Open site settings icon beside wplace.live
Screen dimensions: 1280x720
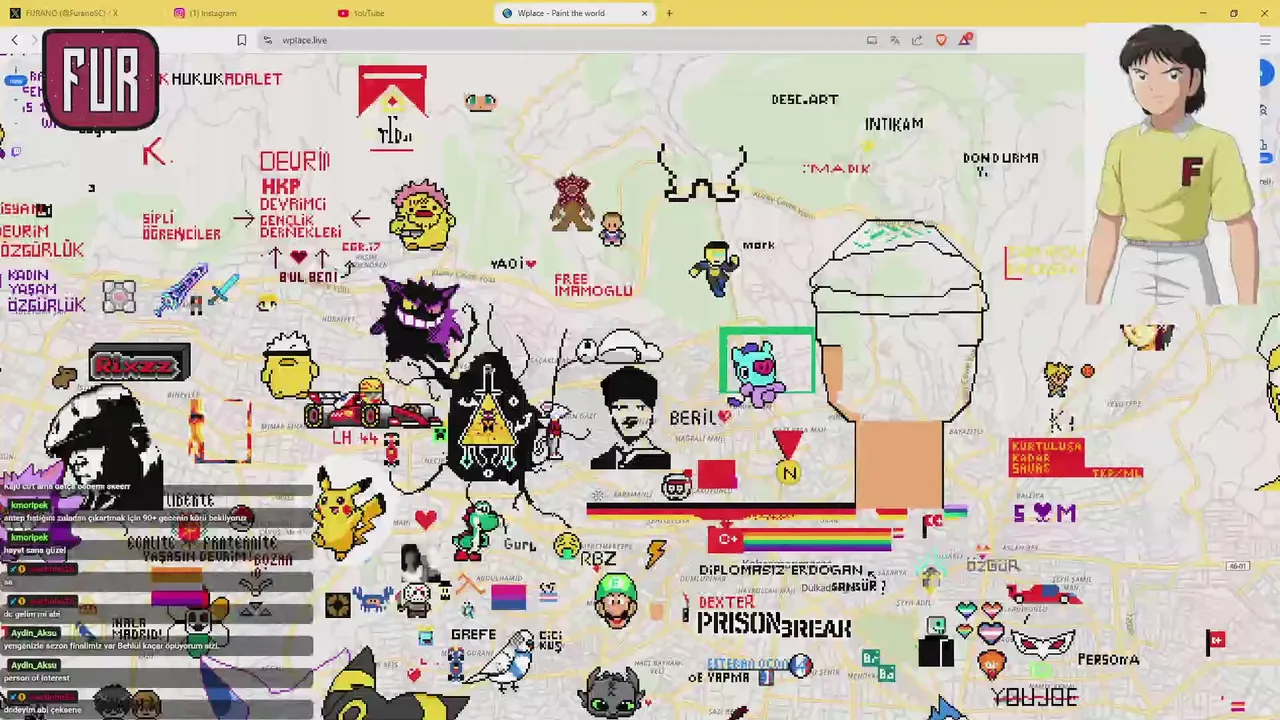[267, 40]
